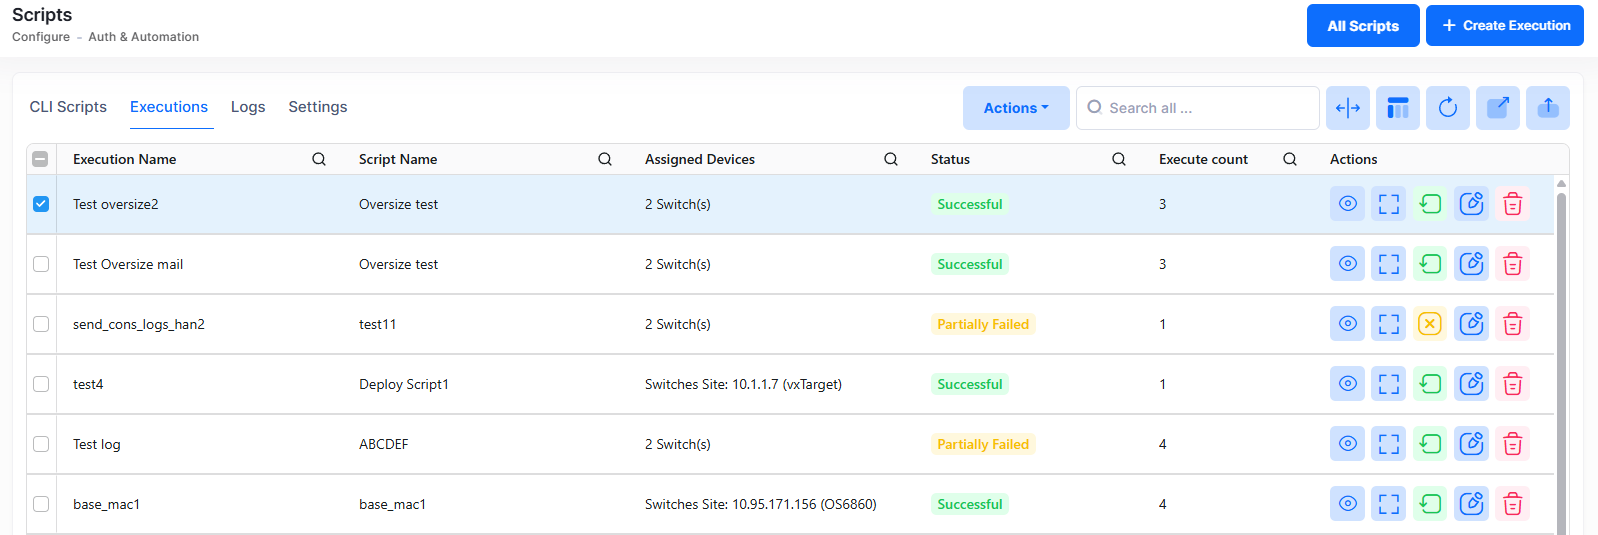Search in the Status column

1119,159
